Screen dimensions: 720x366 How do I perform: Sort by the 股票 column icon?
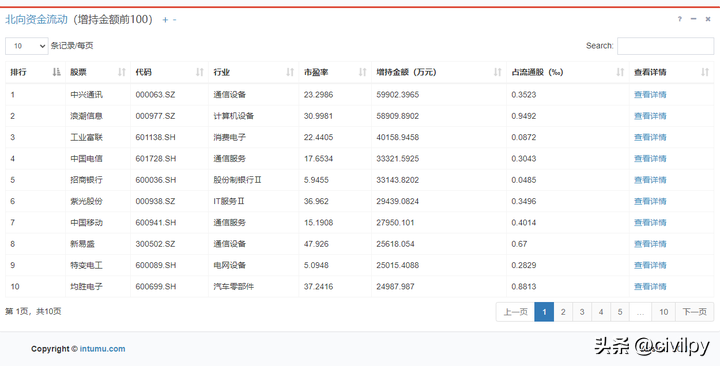[122, 72]
